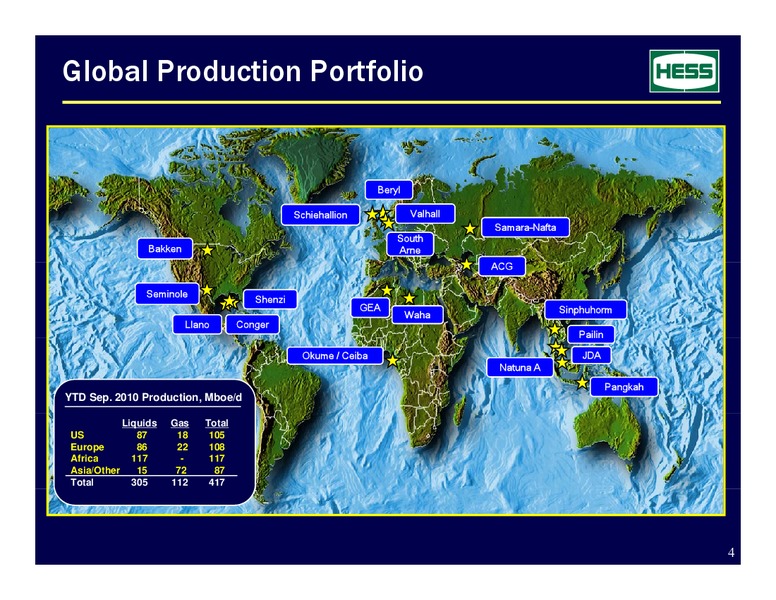Click the star above GEA label
Viewport: 776px width, 600px height.
[387, 290]
